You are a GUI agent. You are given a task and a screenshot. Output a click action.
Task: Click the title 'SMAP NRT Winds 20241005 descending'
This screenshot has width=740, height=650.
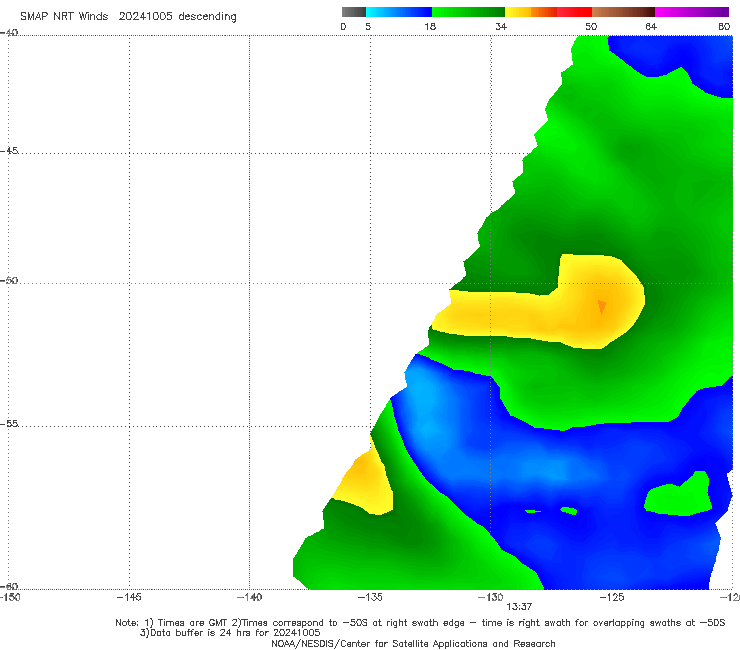tap(128, 16)
